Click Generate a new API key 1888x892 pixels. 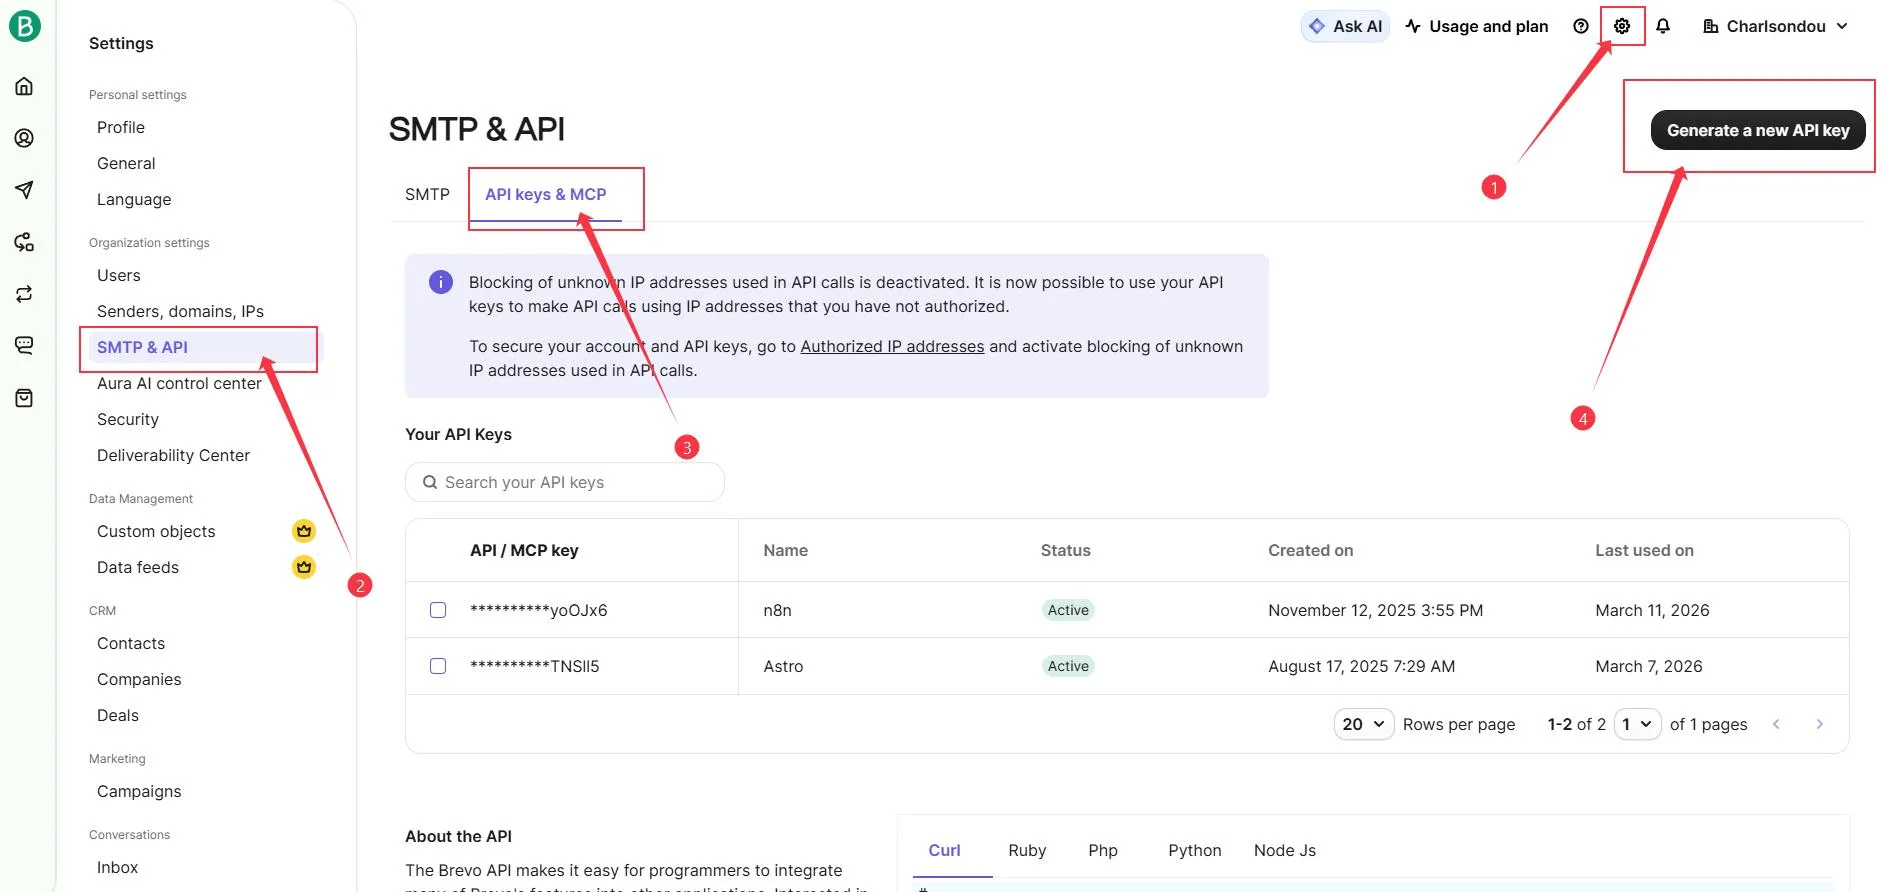1758,130
